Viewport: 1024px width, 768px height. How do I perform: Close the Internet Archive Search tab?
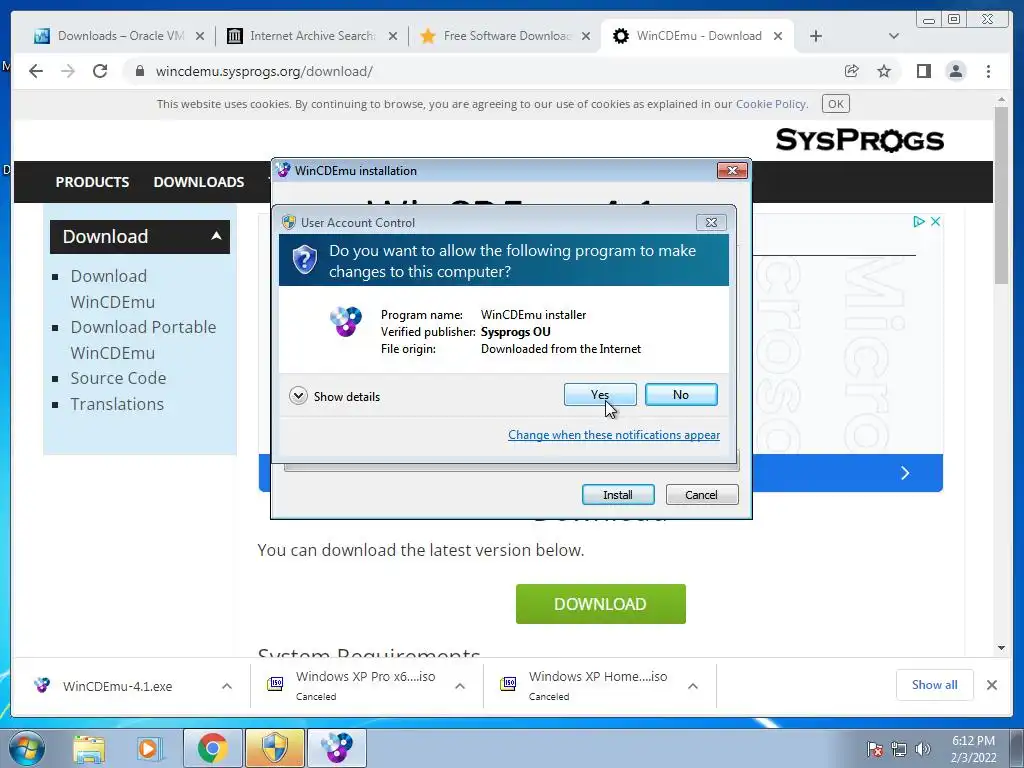tap(392, 36)
